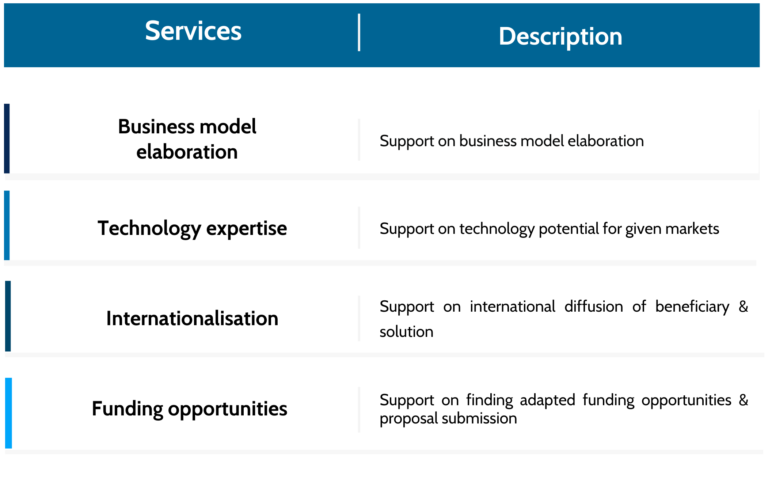Click the divider between Technology expertise and description
The image size is (768, 479).
[x=359, y=228]
